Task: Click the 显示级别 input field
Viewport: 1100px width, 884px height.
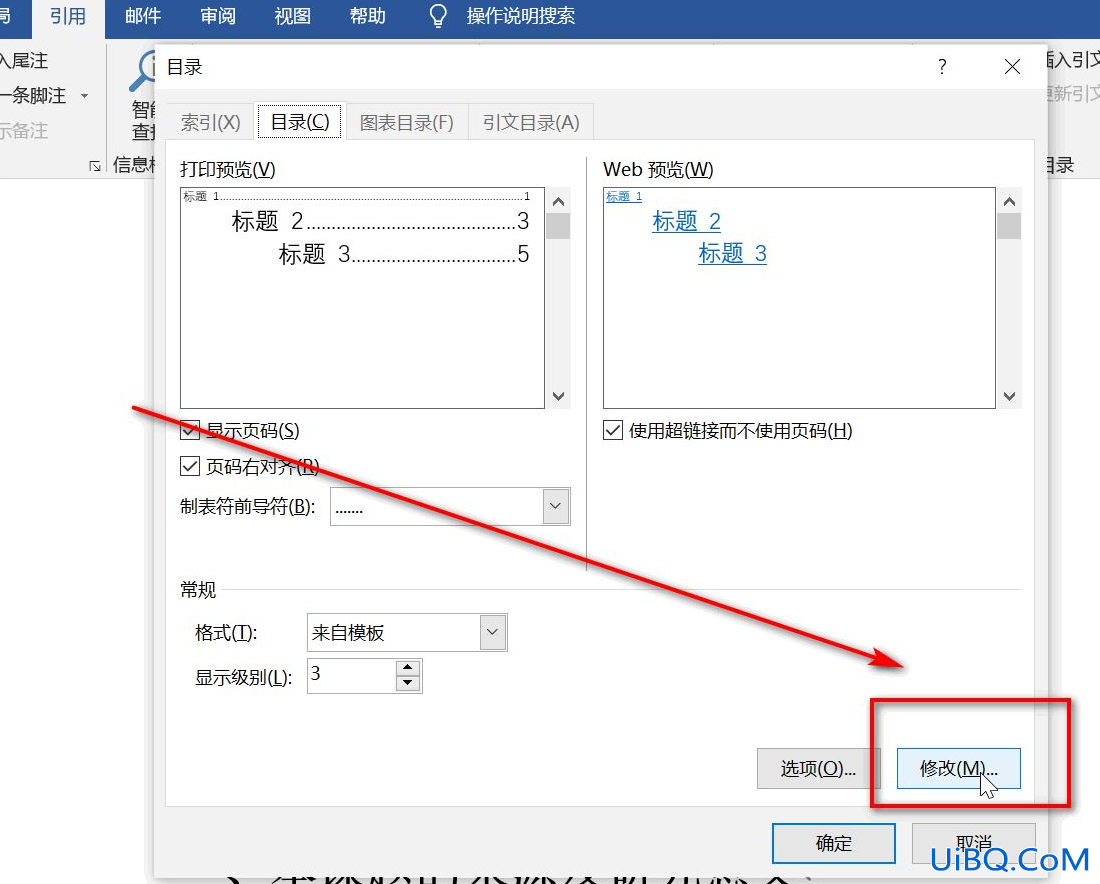Action: pyautogui.click(x=352, y=675)
